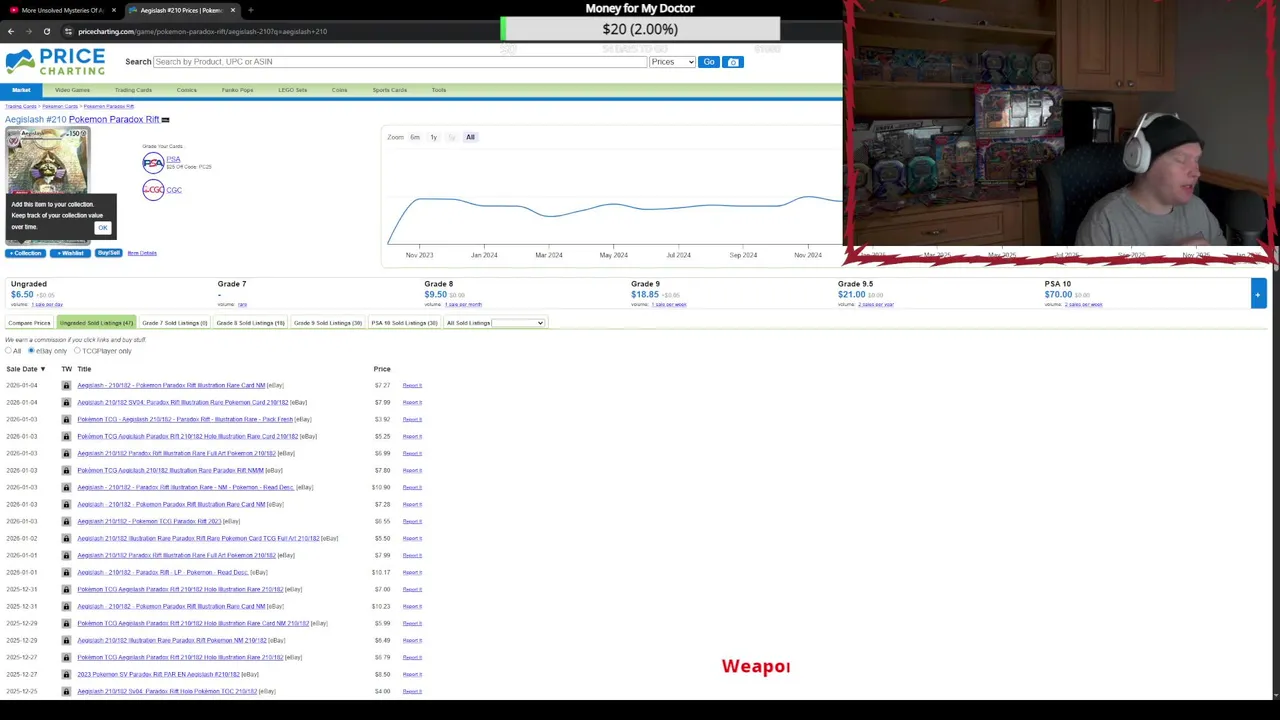This screenshot has height=720, width=1280.
Task: Click the PSA grading link text
Action: [x=174, y=159]
